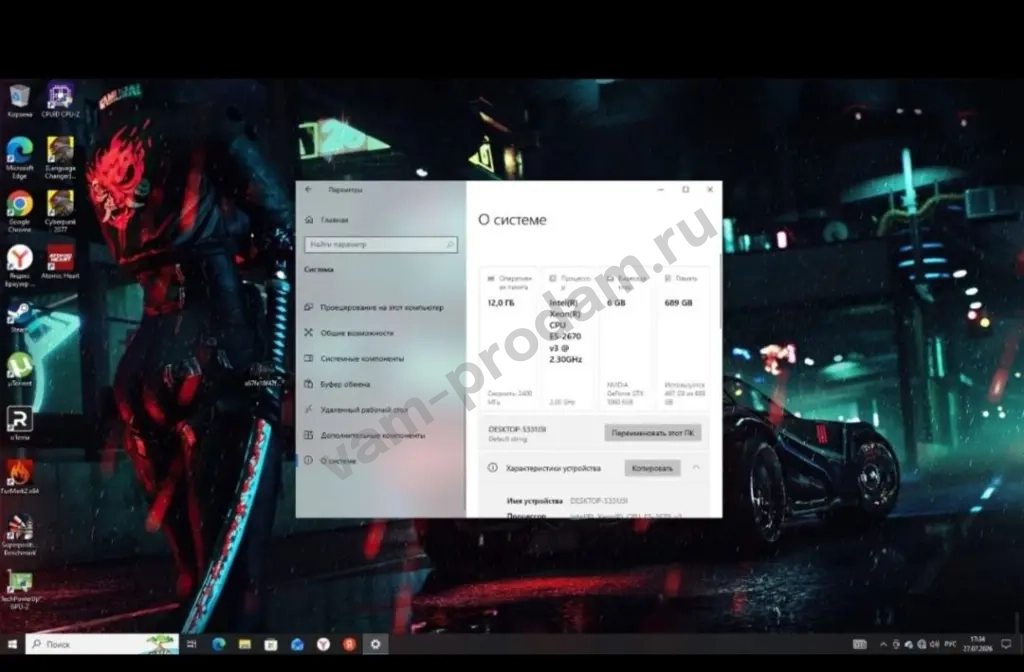Click the DESKTOP device name value
Image resolution: width=1024 pixels, height=672 pixels.
[599, 501]
